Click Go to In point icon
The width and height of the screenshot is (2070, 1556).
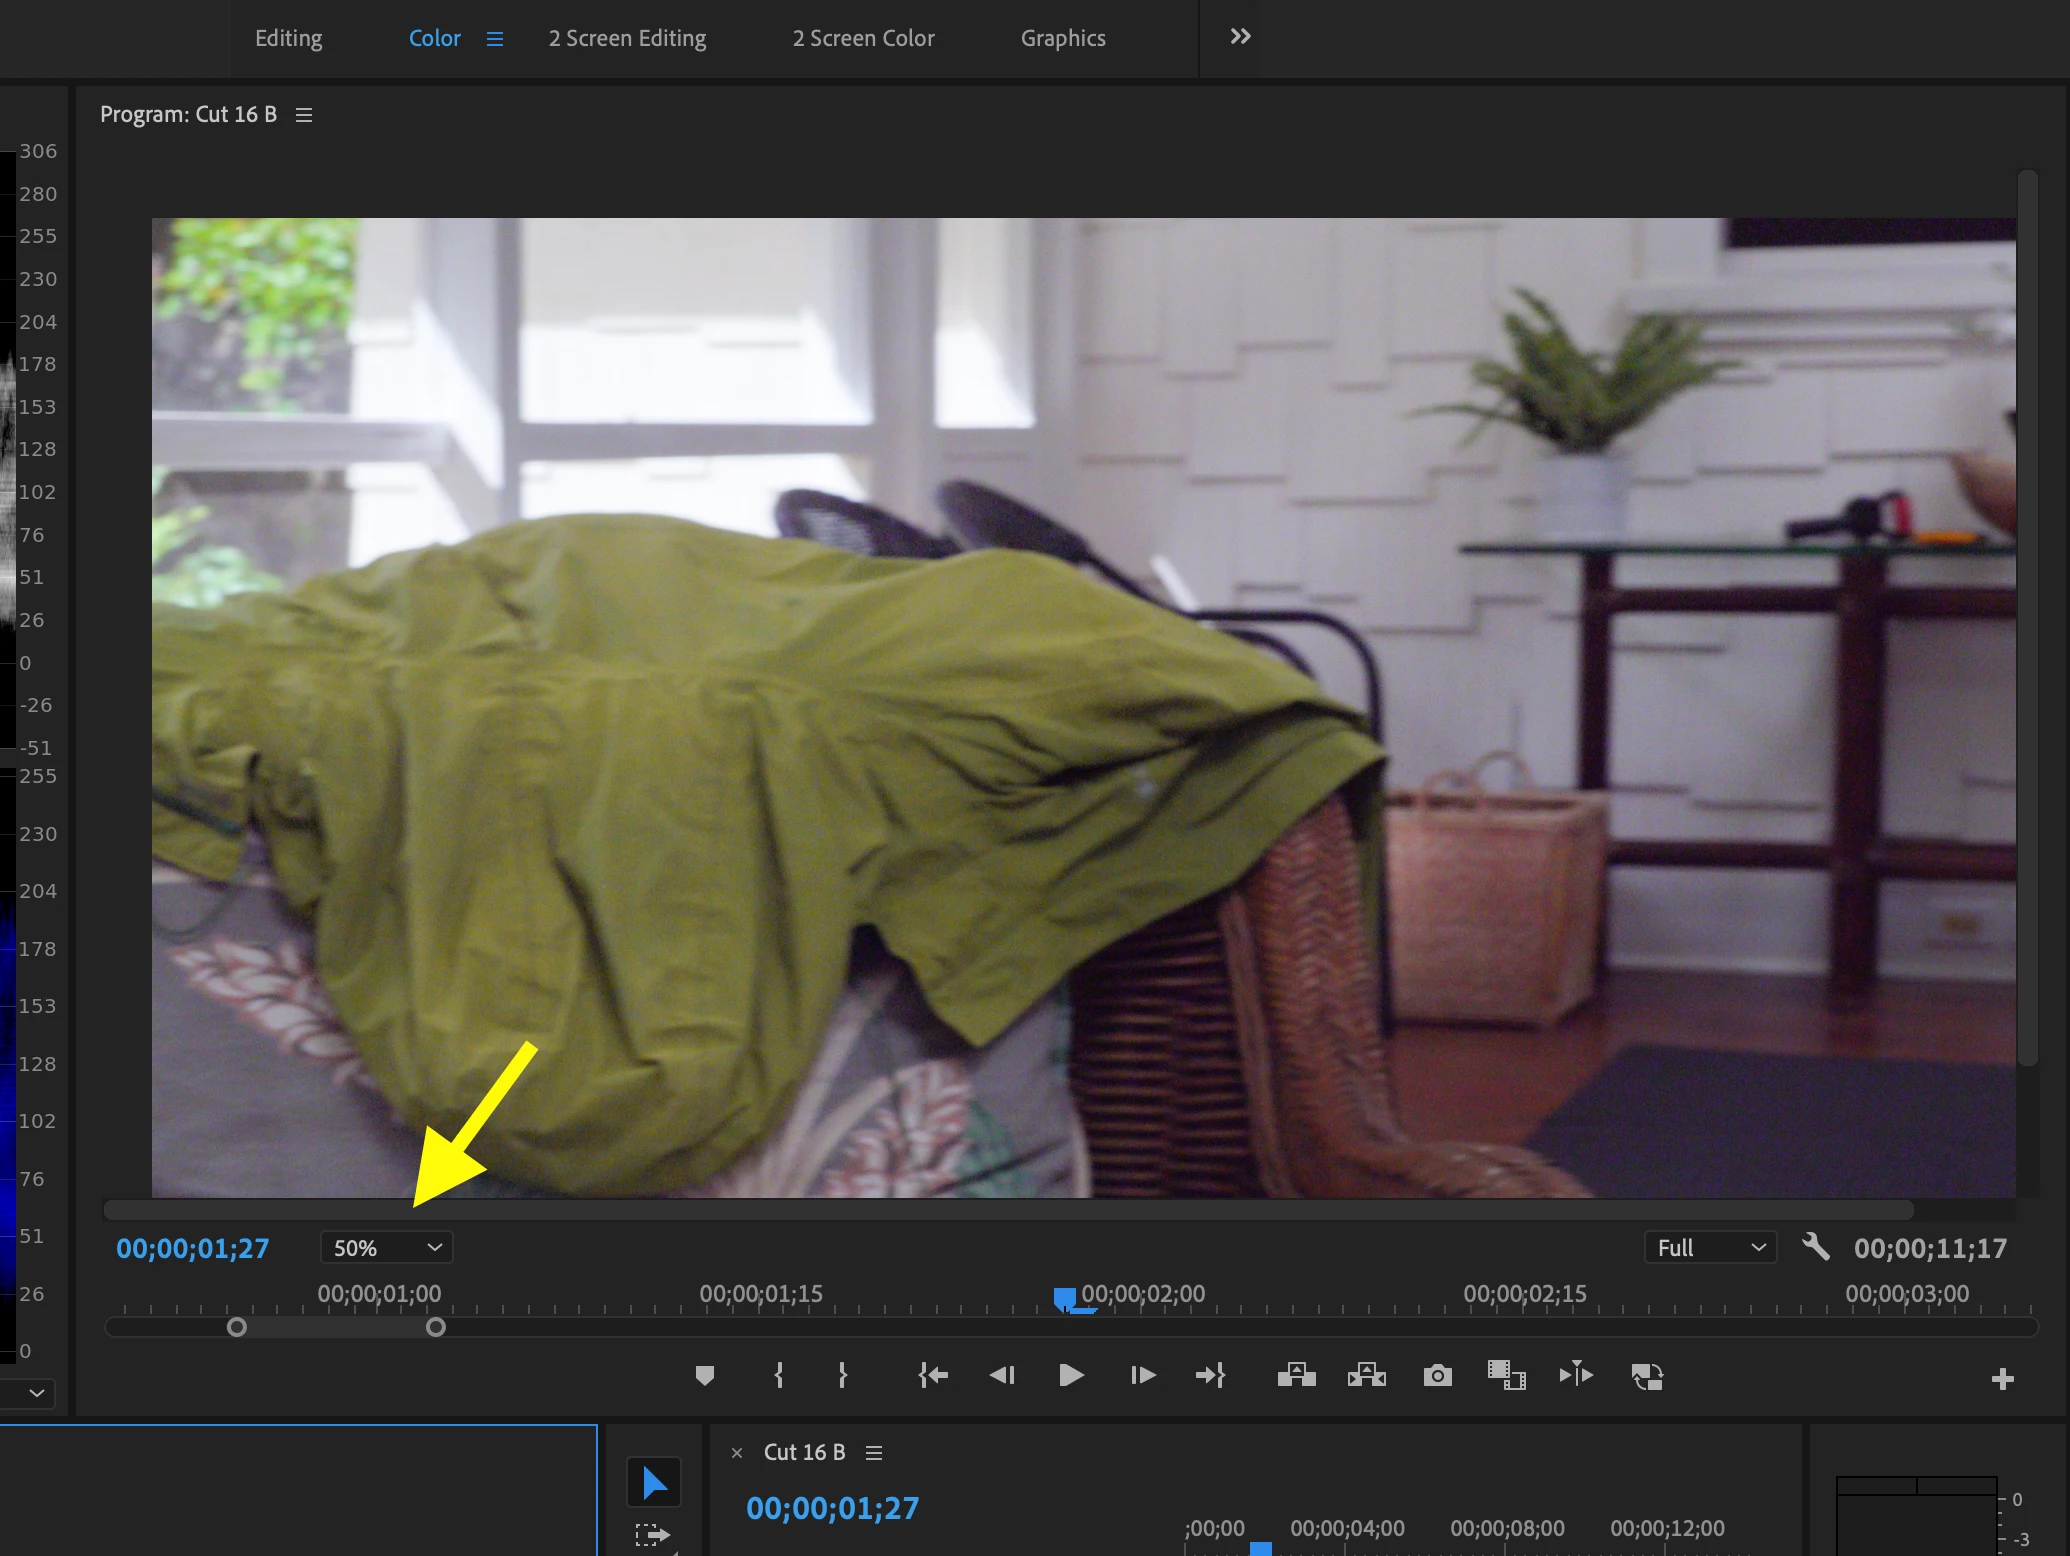[x=933, y=1376]
